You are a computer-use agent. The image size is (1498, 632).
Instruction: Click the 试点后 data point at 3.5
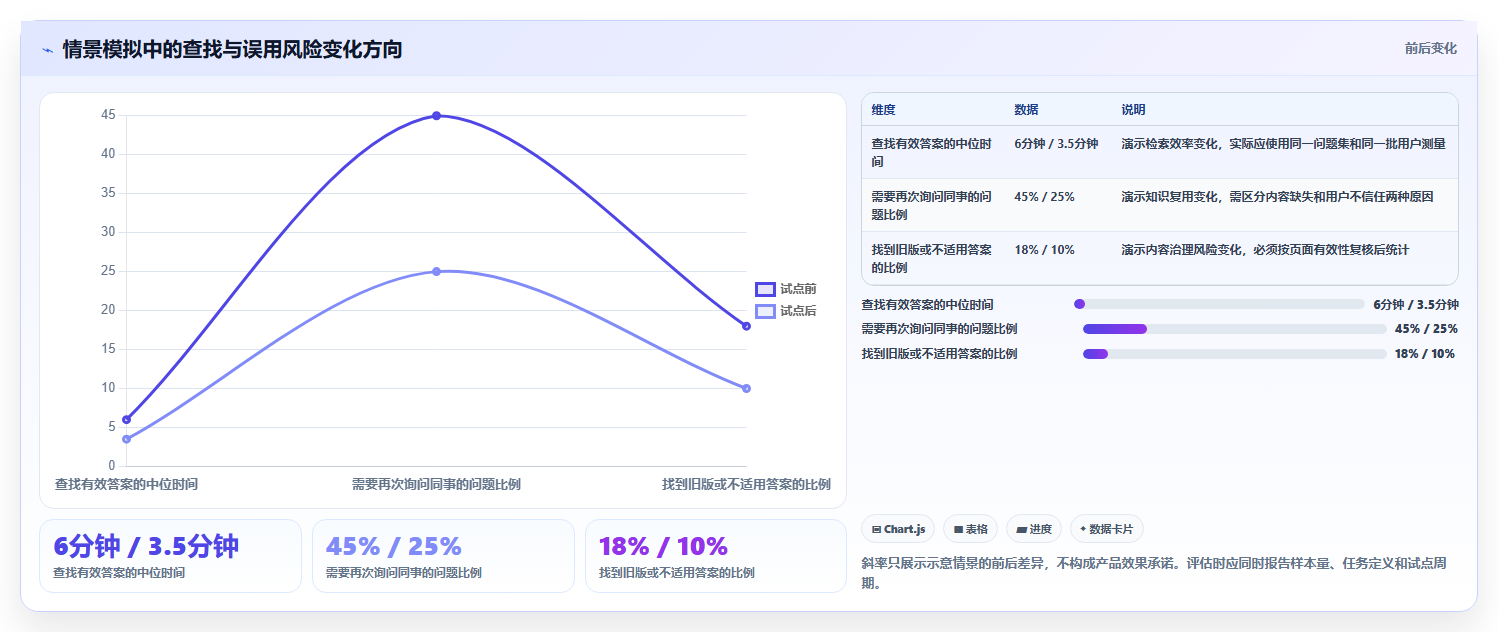pos(126,439)
